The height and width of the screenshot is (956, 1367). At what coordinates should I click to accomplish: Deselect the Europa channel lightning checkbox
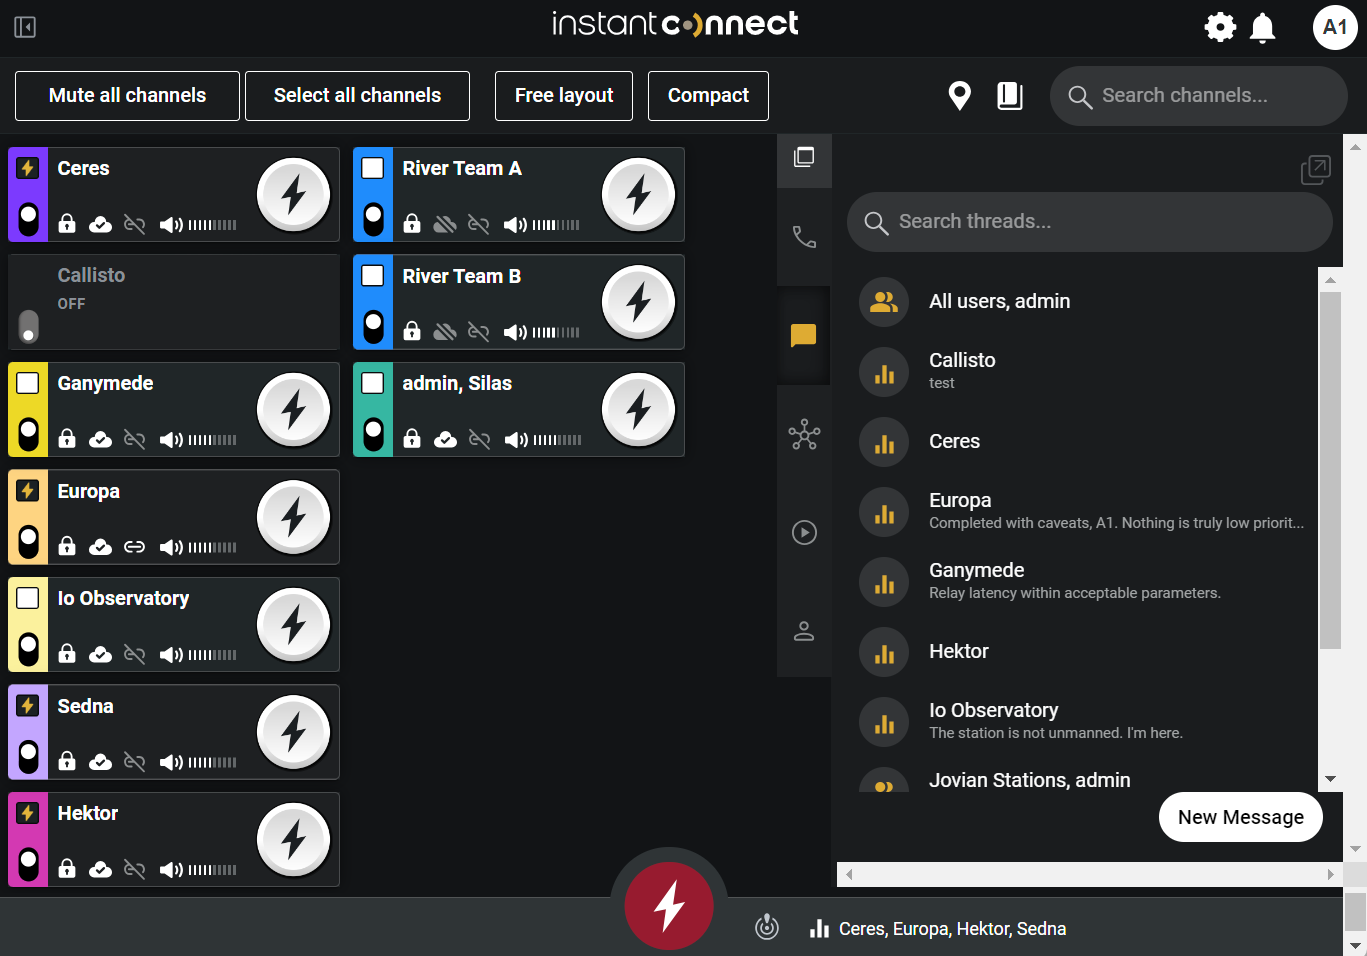(28, 491)
